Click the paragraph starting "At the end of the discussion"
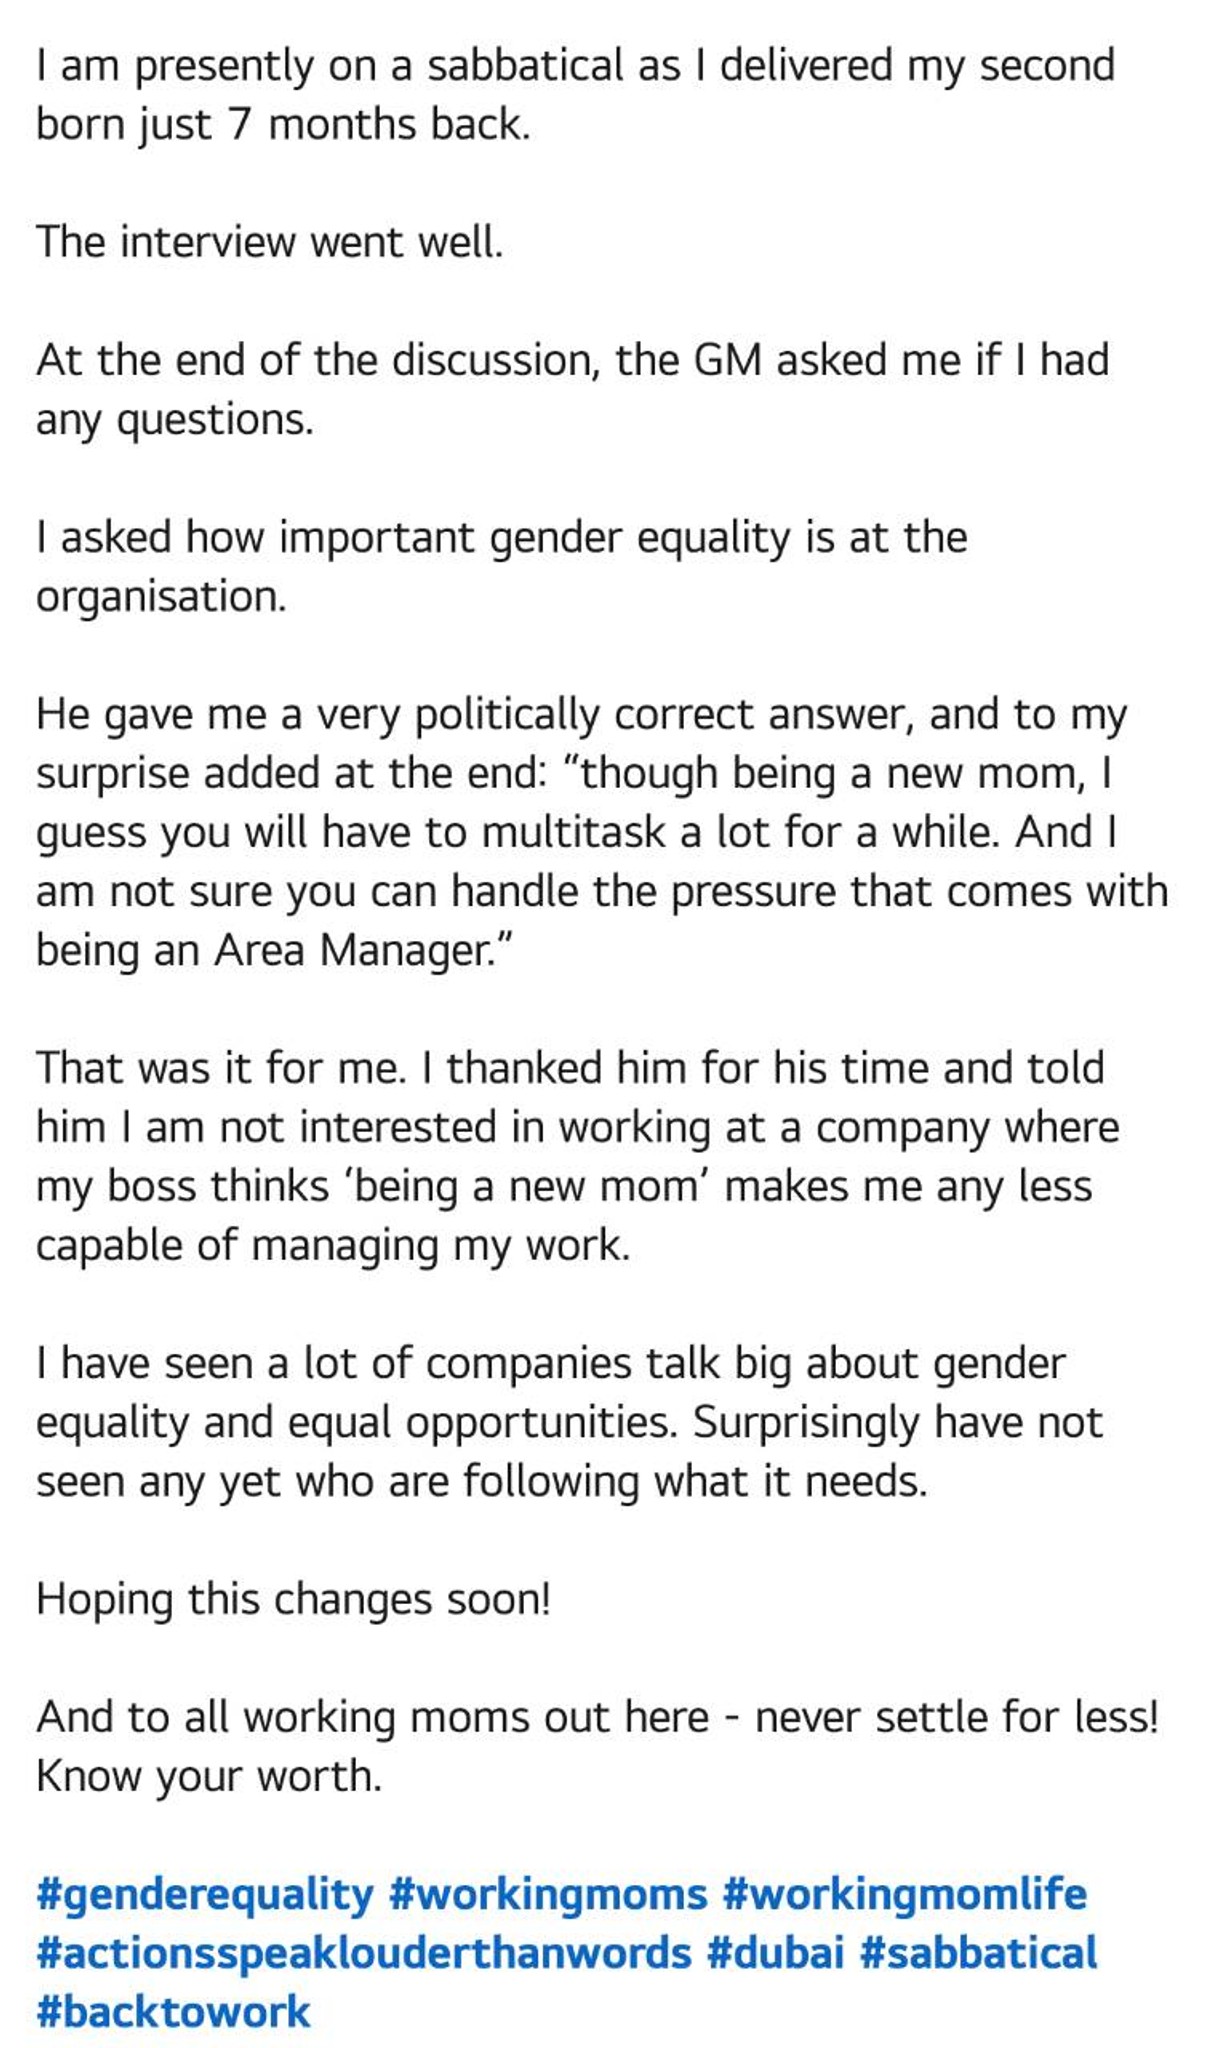The image size is (1224, 2048). pos(572,390)
